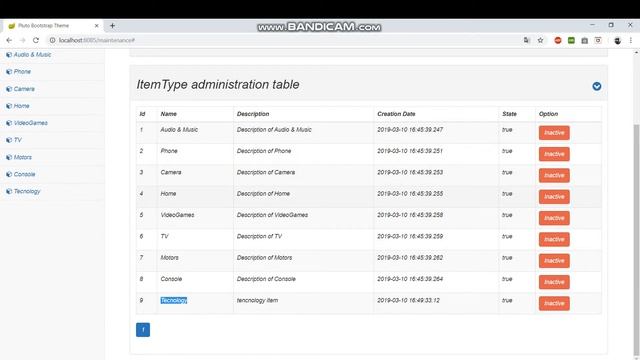Click the browser back arrow
640x360 pixels.
click(9, 40)
